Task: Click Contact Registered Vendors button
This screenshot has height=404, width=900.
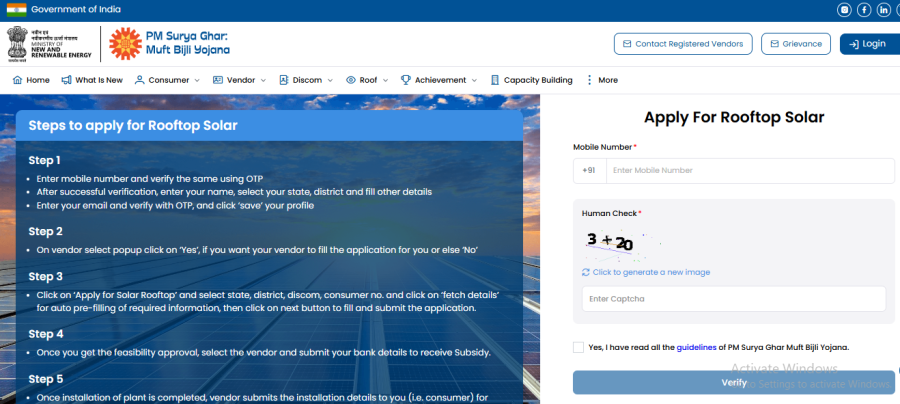Action: [x=683, y=44]
